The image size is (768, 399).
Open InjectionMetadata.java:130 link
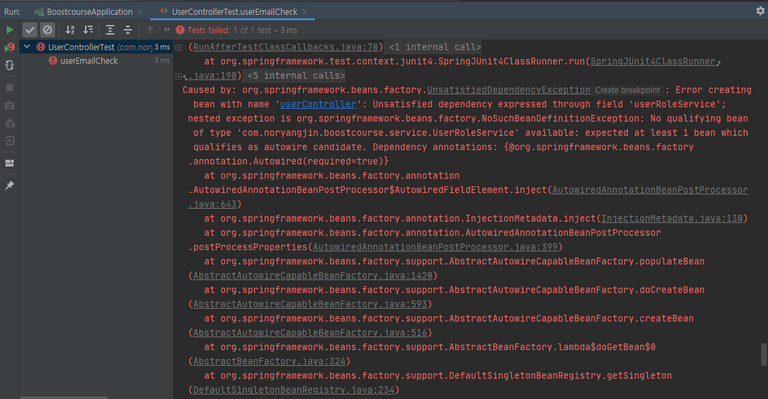(x=672, y=218)
